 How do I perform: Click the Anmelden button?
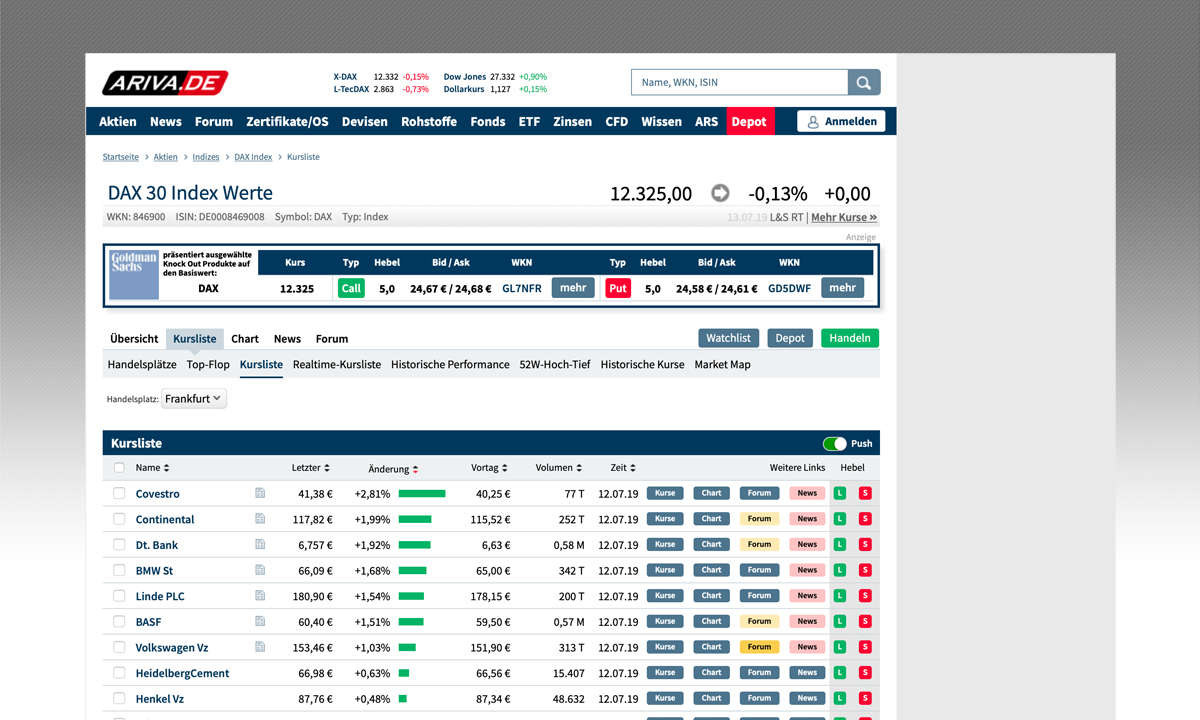coord(841,121)
